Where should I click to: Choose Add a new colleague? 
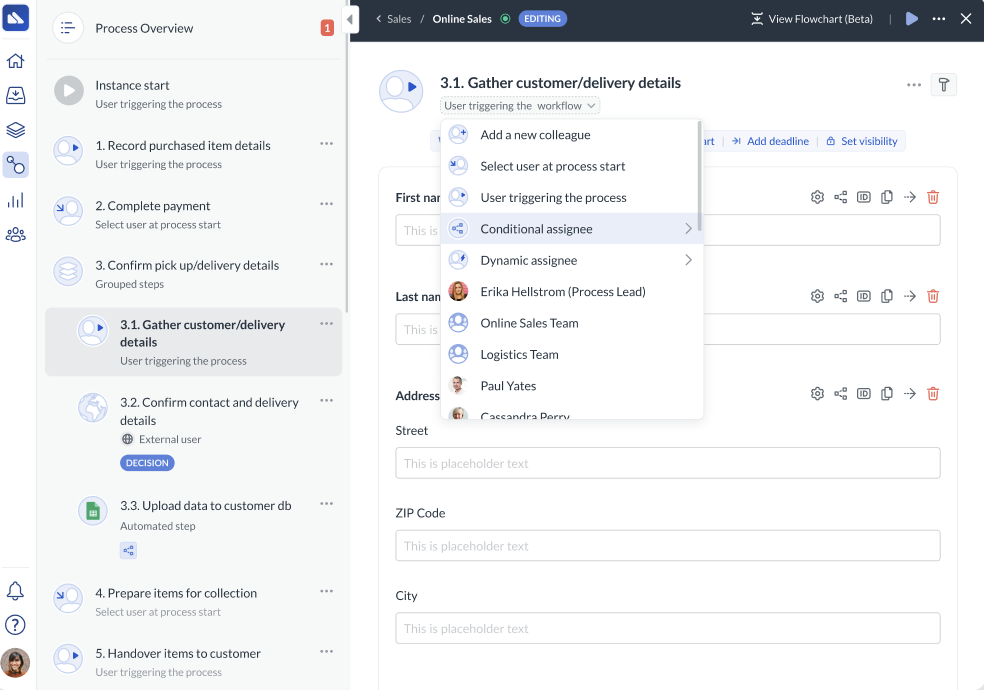coord(570,135)
